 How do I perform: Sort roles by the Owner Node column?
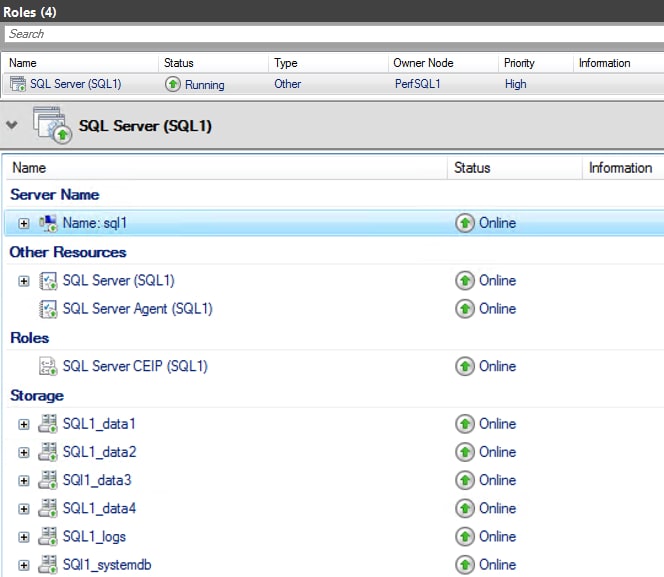point(443,63)
